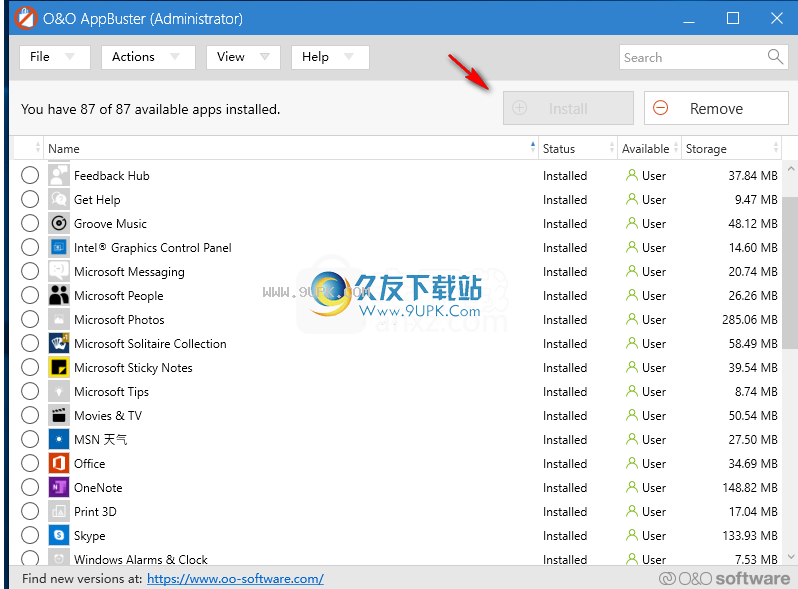Click the Microsoft Tips app icon
The image size is (798, 589).
pyautogui.click(x=59, y=391)
